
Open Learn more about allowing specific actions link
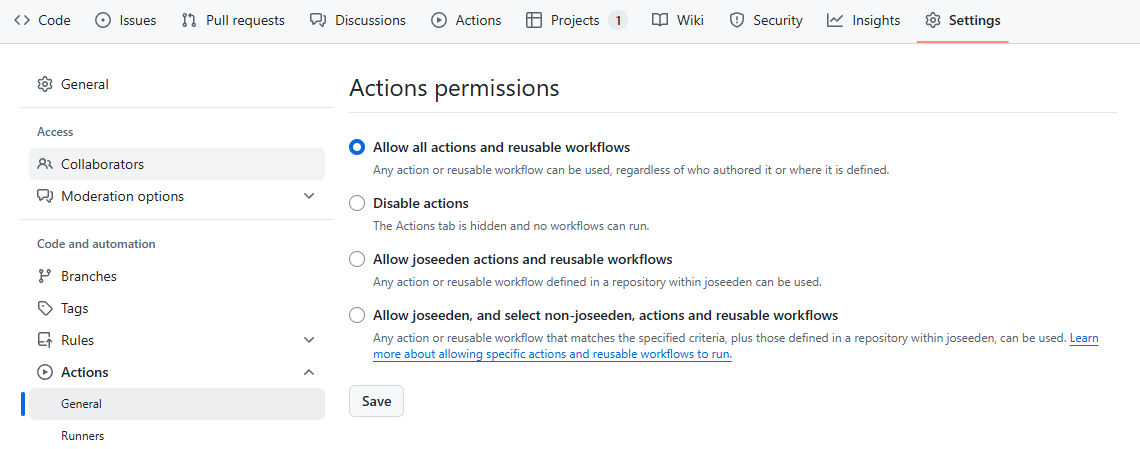click(x=735, y=347)
